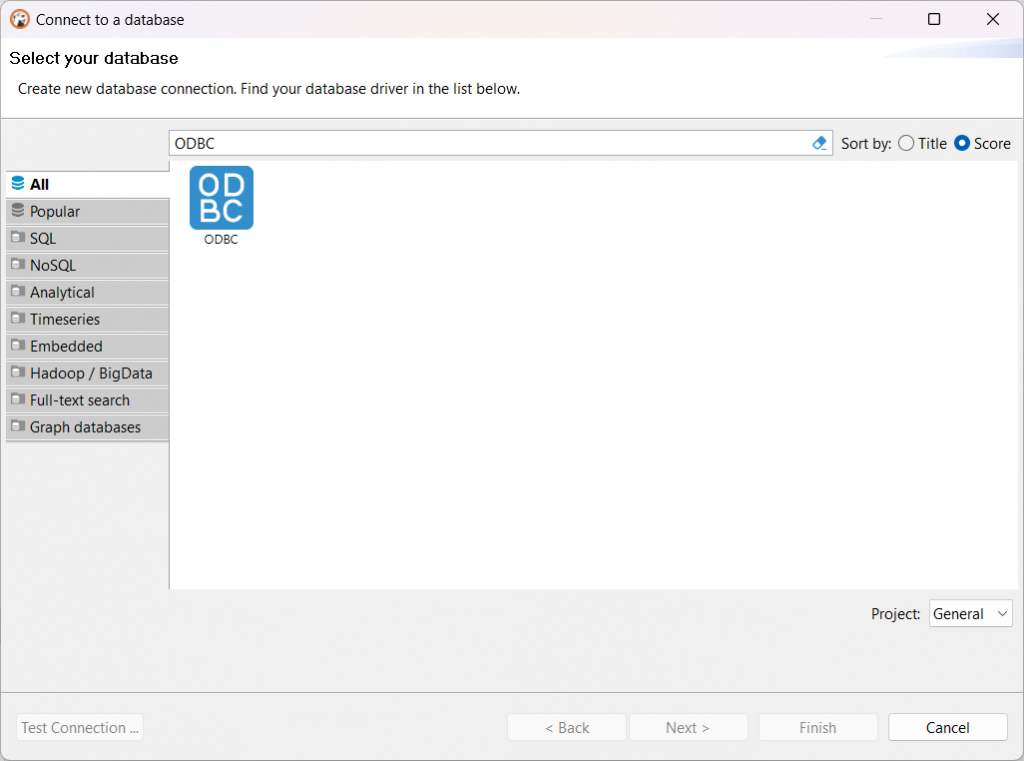This screenshot has width=1024, height=761.
Task: Go Back to the previous step
Action: tap(567, 728)
